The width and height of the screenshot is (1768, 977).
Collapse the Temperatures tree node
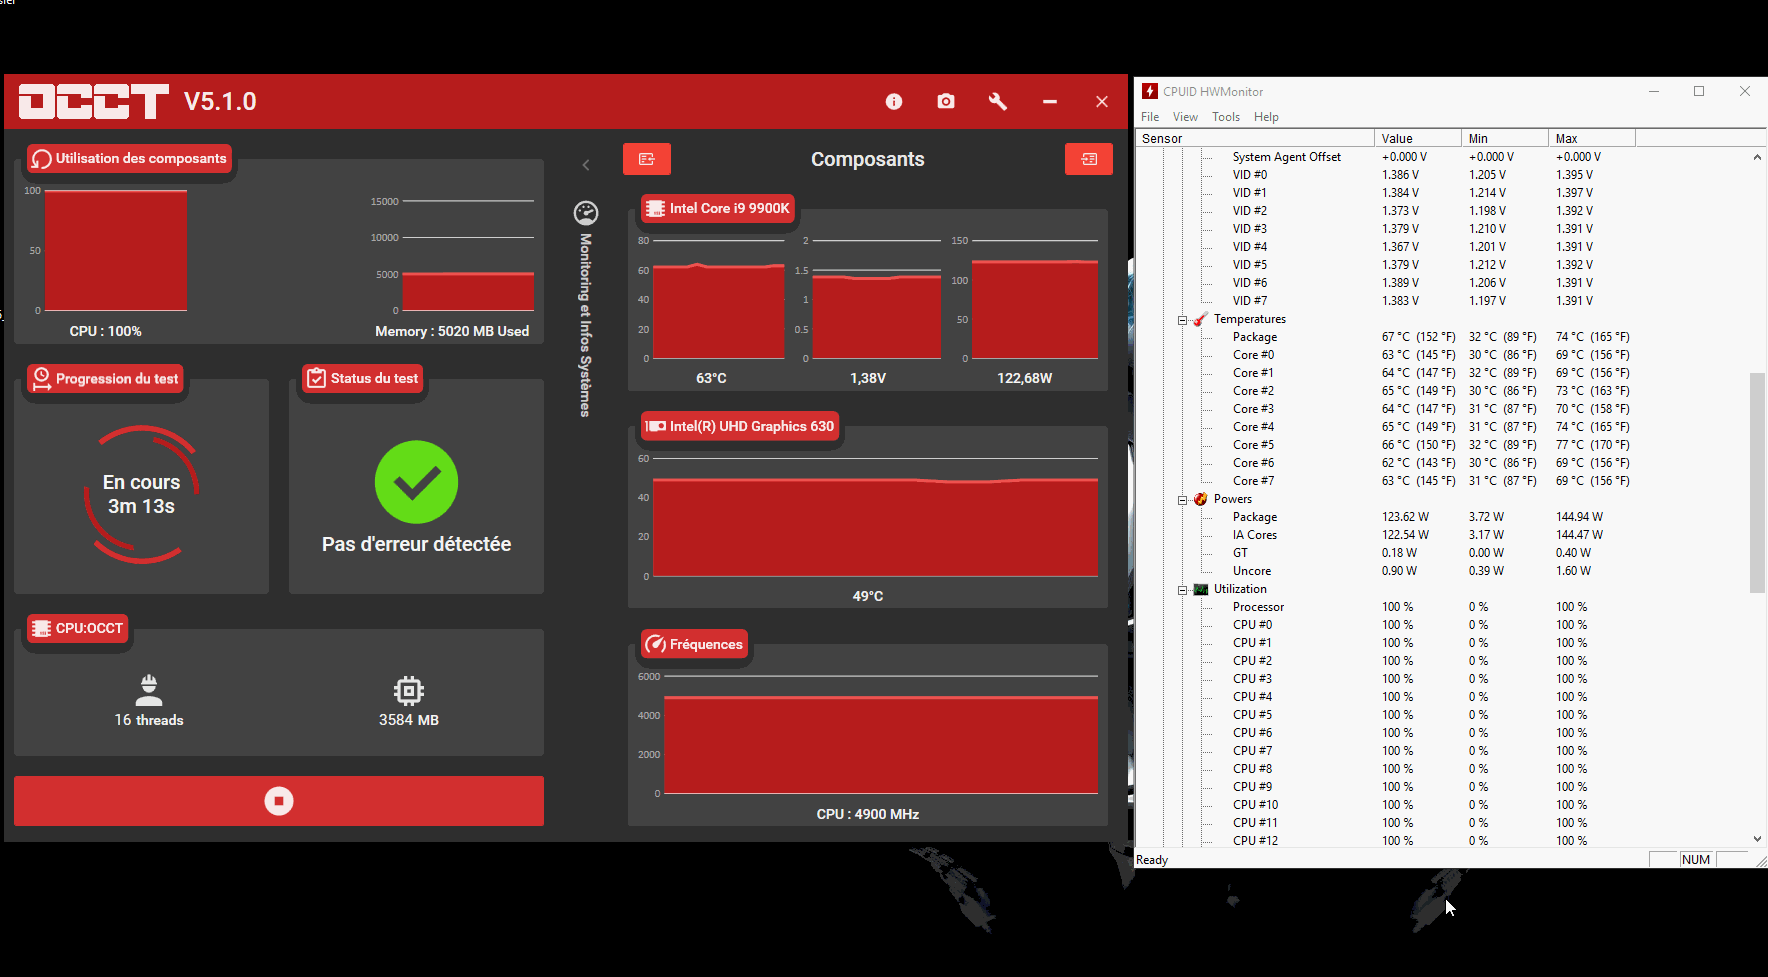tap(1182, 320)
